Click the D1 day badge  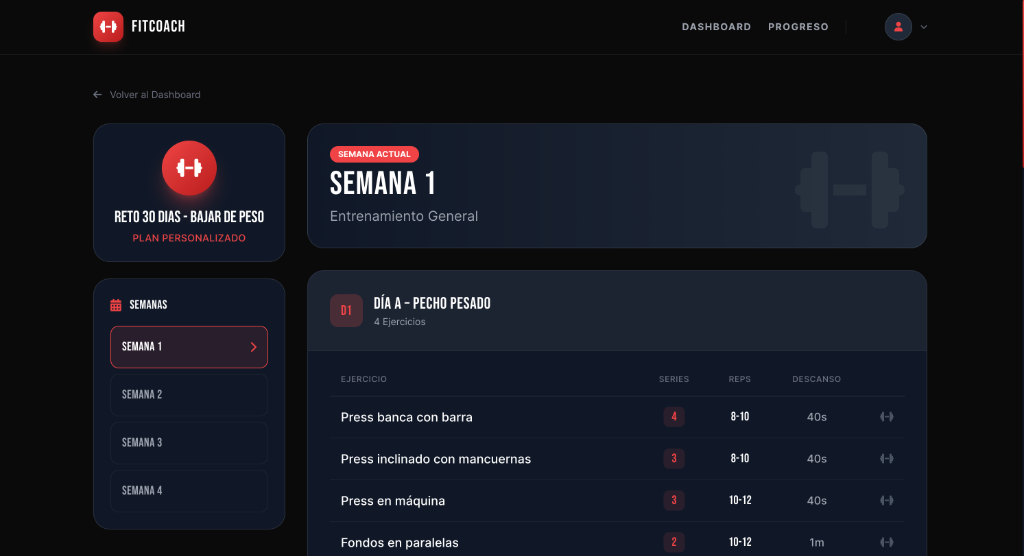click(x=346, y=311)
